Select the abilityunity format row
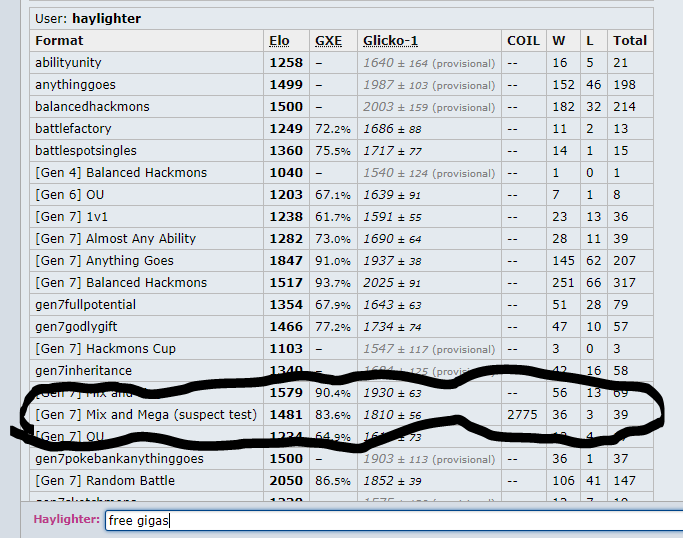683x538 pixels. (75, 63)
